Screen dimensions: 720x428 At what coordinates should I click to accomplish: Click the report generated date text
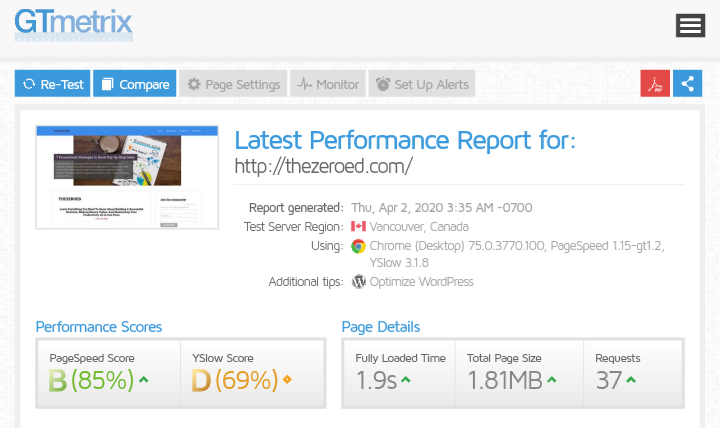[x=442, y=208]
